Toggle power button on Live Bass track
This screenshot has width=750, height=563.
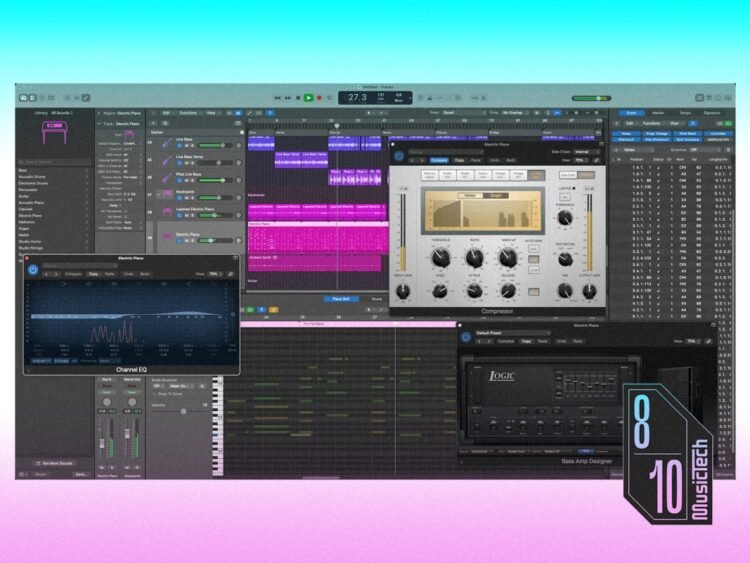pos(180,145)
